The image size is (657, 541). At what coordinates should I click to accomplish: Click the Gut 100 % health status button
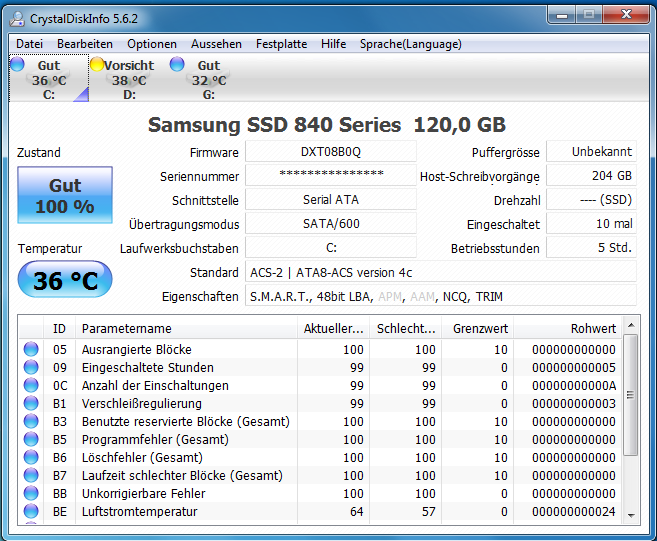click(65, 195)
